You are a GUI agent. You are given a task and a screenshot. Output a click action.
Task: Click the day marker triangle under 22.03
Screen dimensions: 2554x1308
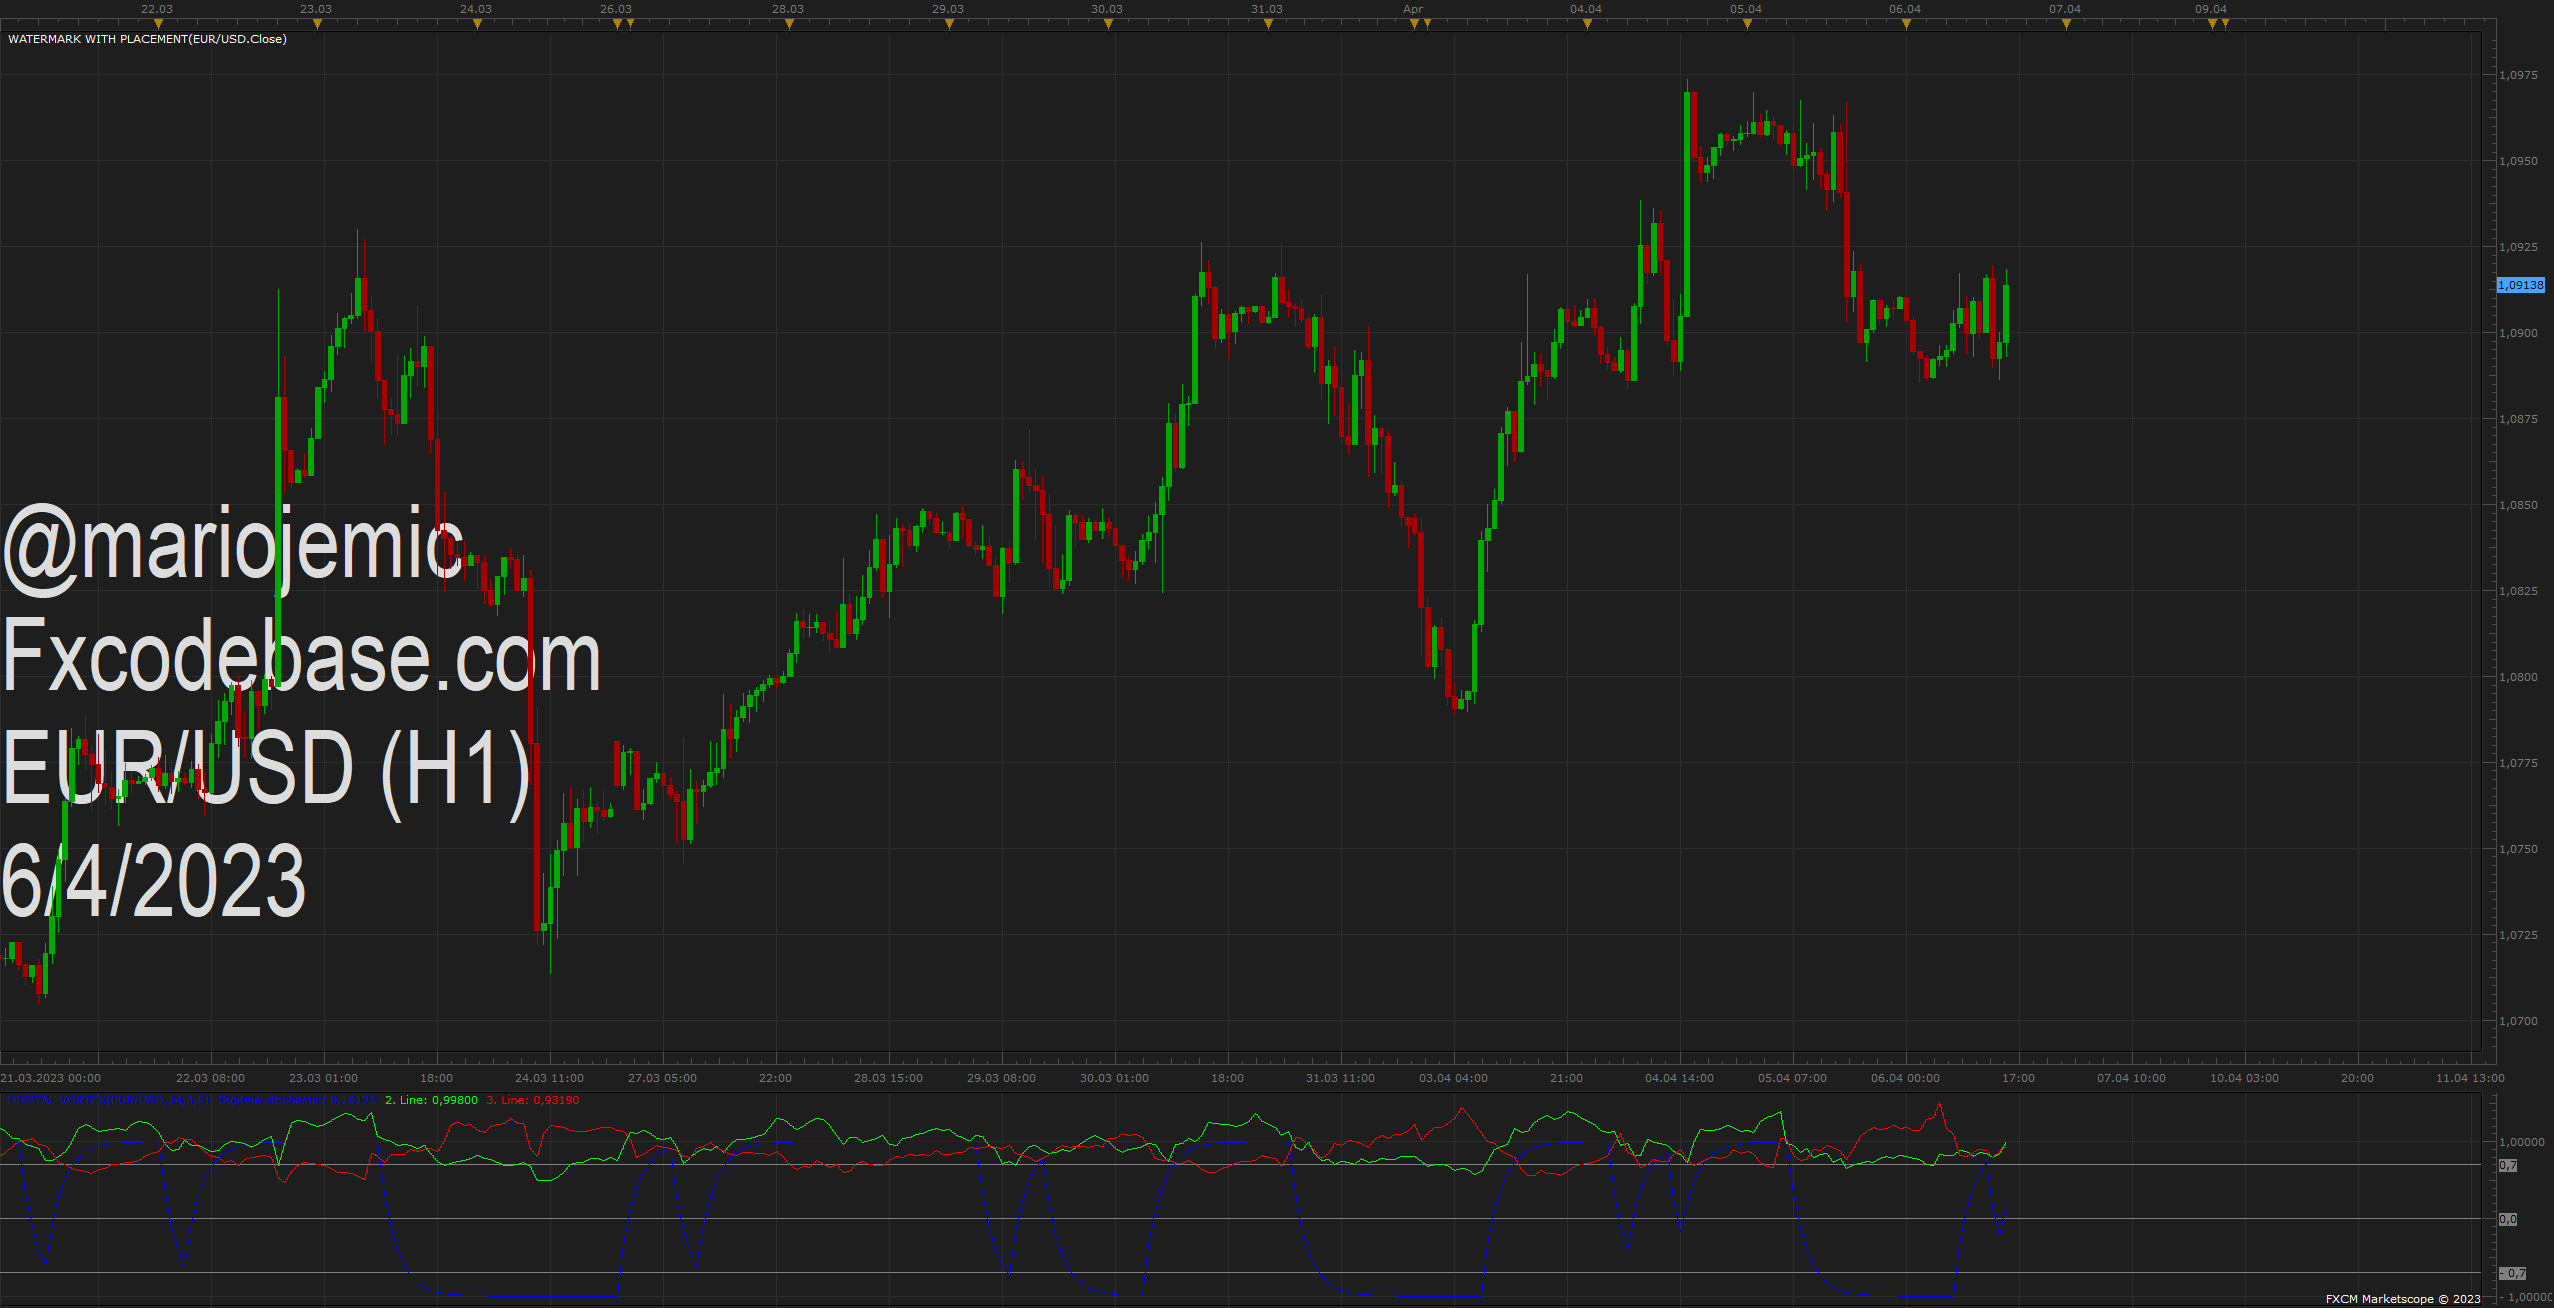click(x=158, y=24)
